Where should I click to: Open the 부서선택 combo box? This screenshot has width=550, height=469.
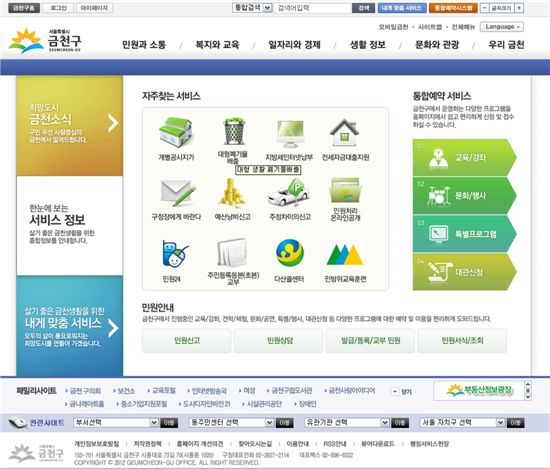116,422
